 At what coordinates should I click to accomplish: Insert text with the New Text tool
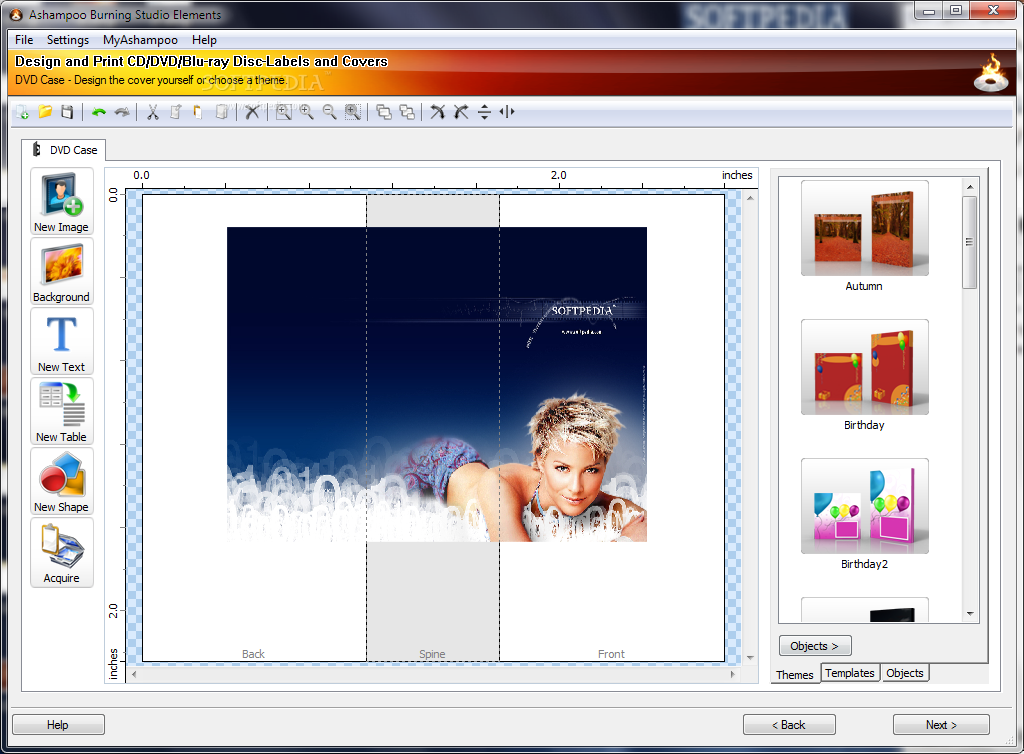click(61, 341)
